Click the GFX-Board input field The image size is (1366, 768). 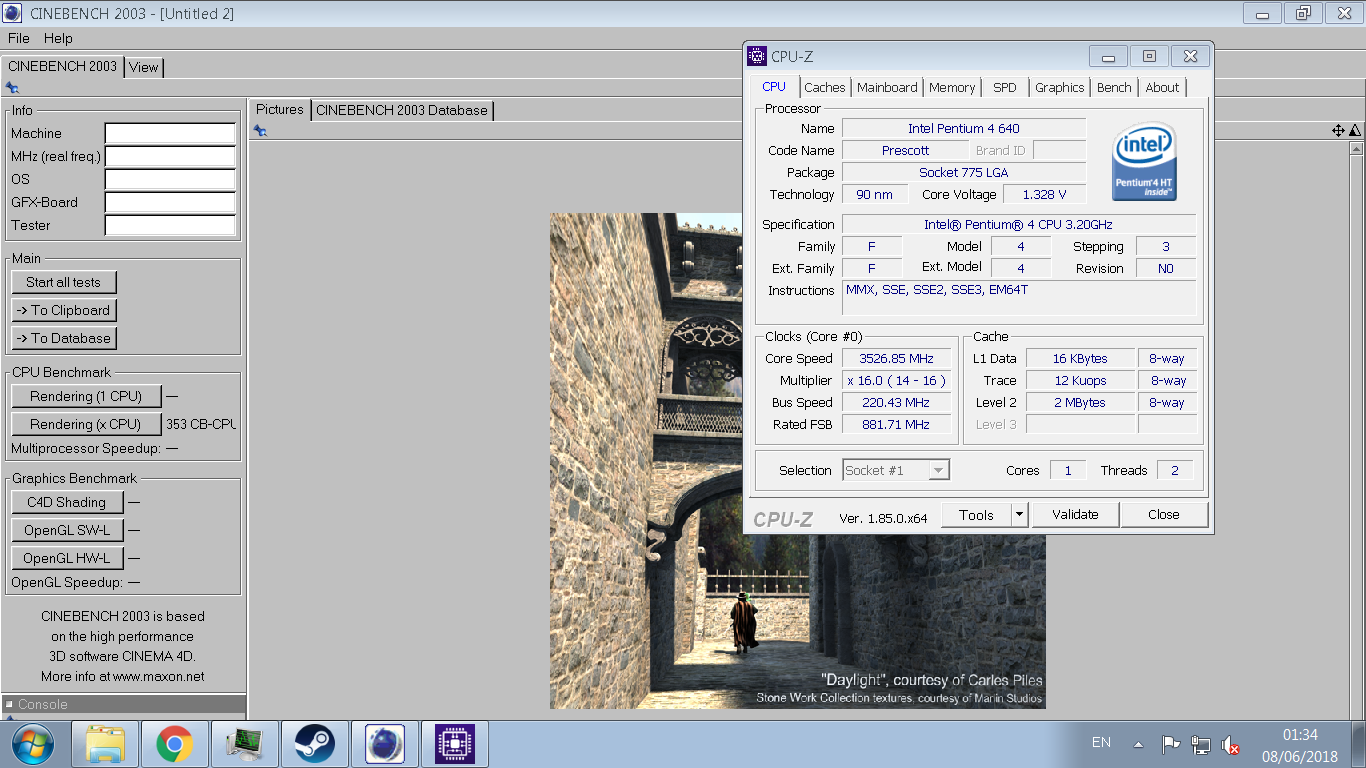170,203
